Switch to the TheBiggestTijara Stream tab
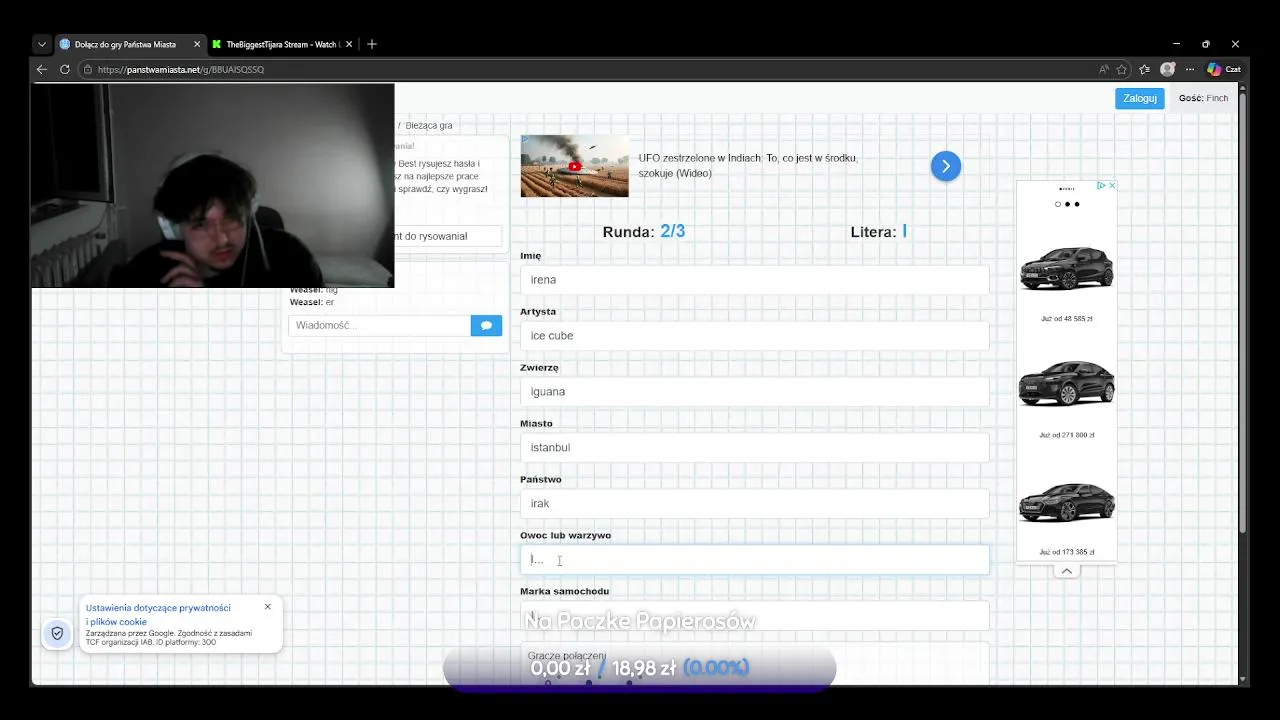1280x720 pixels. point(283,44)
